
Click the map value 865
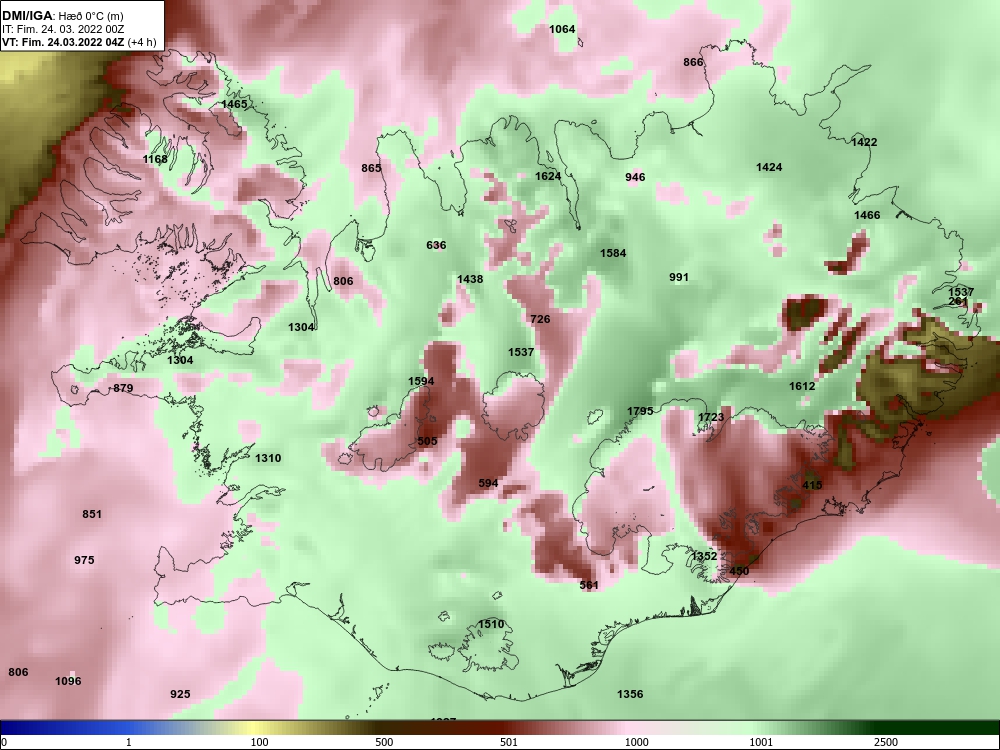[371, 168]
